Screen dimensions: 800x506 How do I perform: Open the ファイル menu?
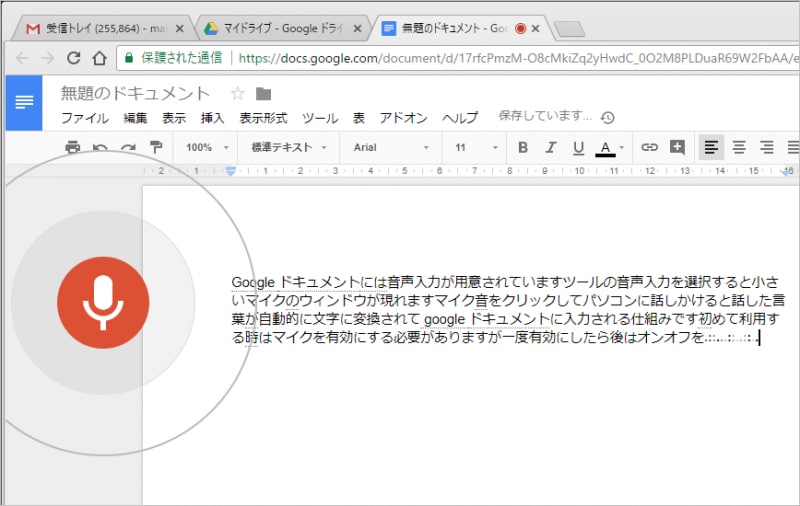(85, 118)
